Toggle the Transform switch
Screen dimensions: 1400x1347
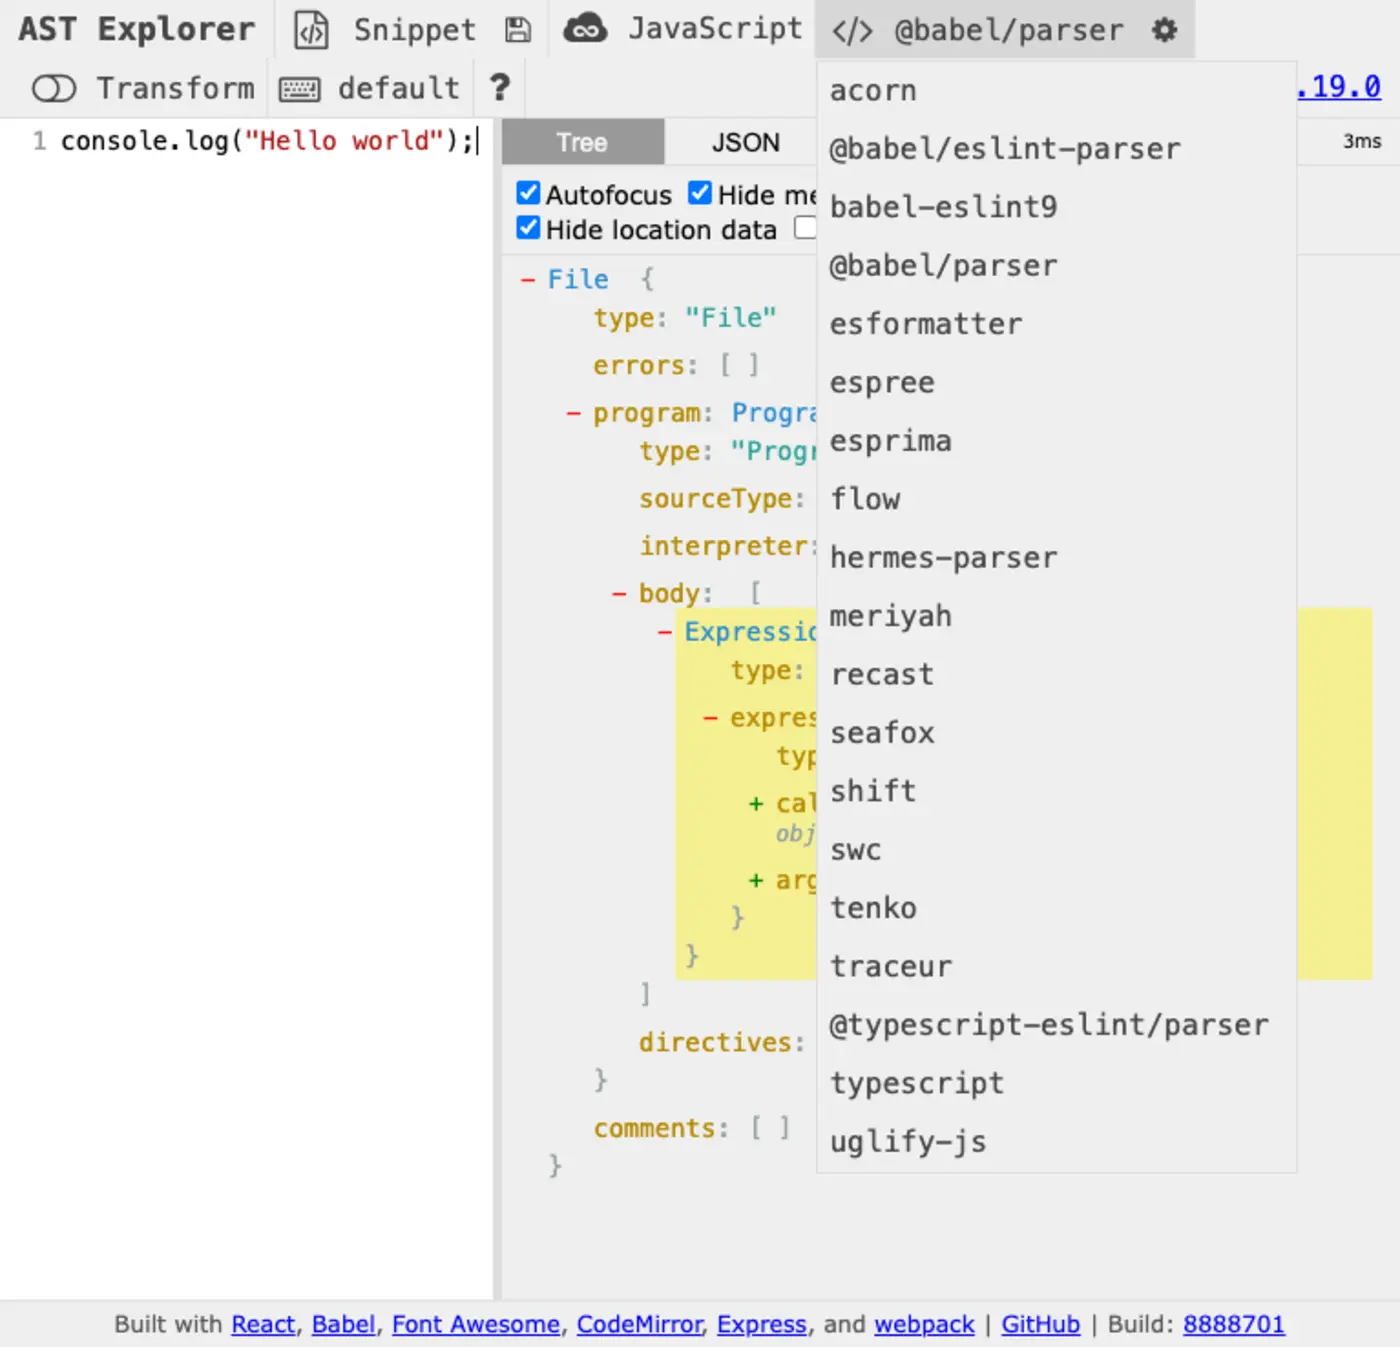pos(55,88)
